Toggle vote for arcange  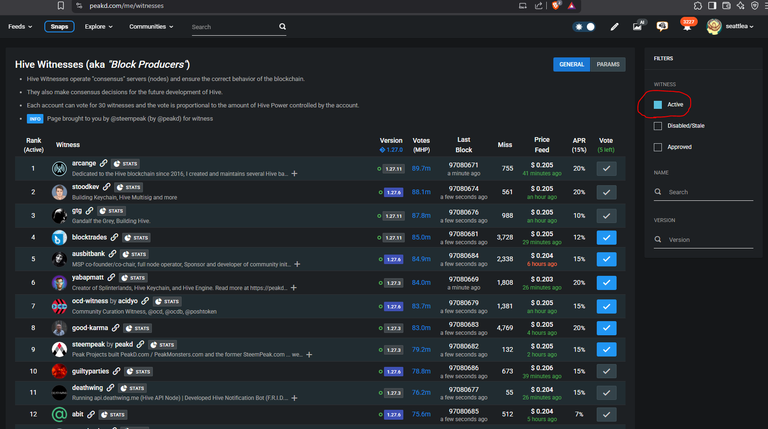coord(606,168)
